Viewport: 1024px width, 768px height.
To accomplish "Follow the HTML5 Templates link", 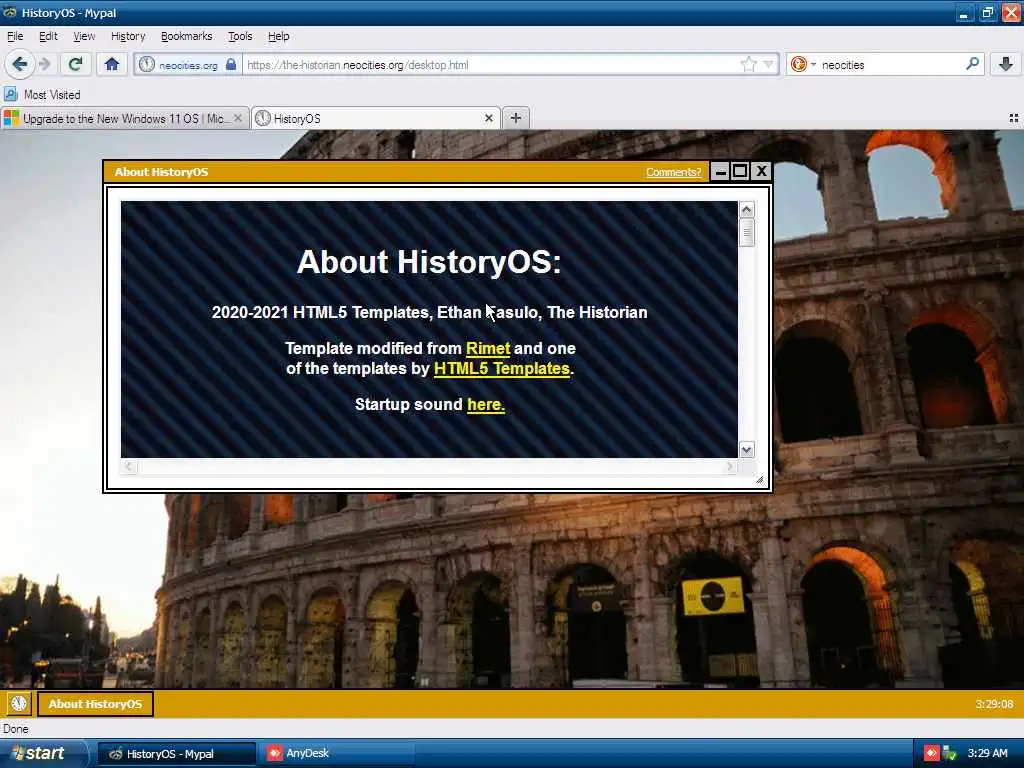I will click(x=502, y=368).
